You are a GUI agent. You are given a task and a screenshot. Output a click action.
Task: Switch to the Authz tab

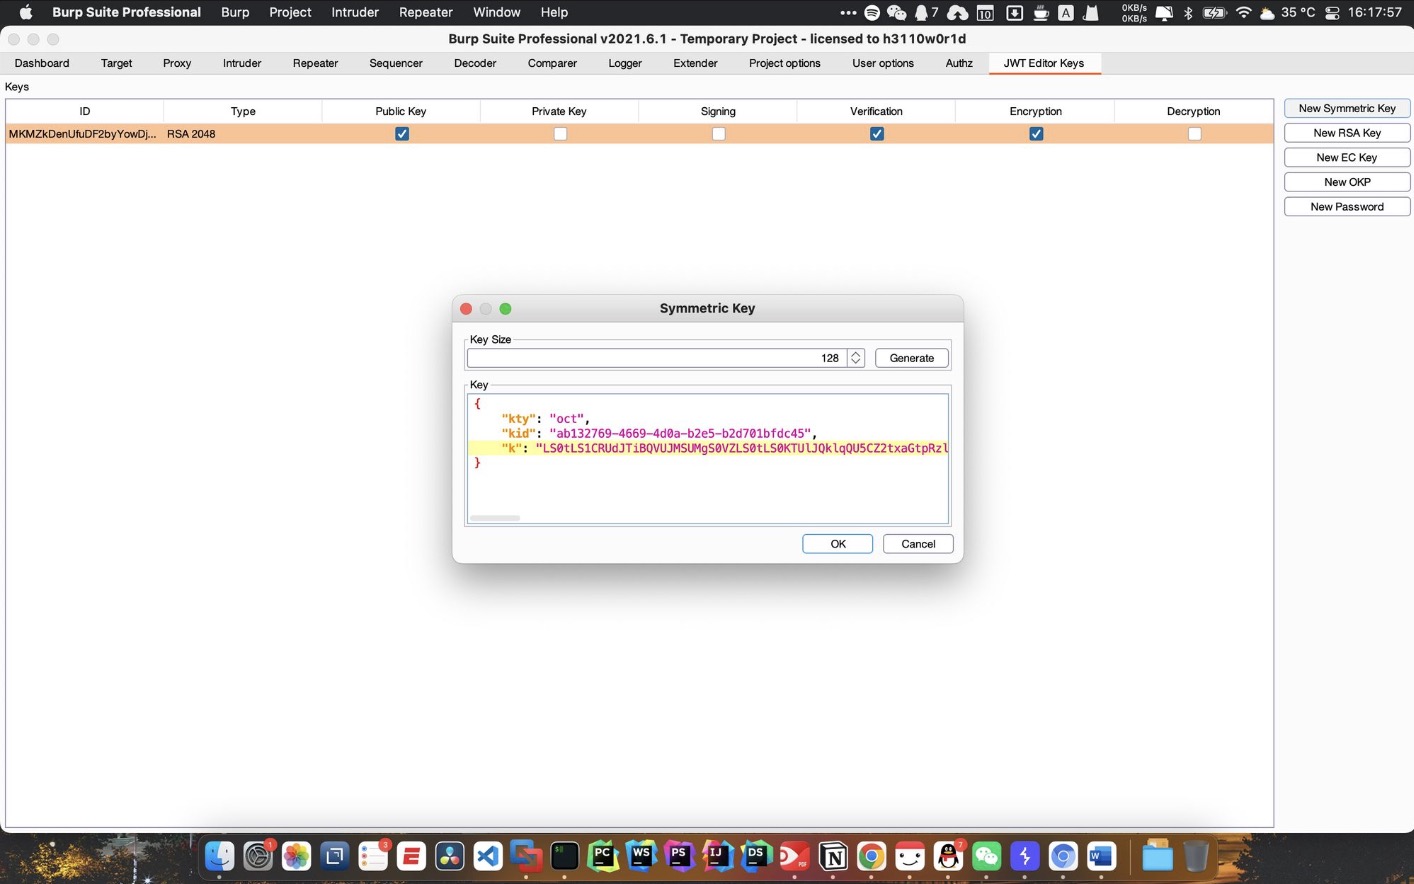pos(959,63)
